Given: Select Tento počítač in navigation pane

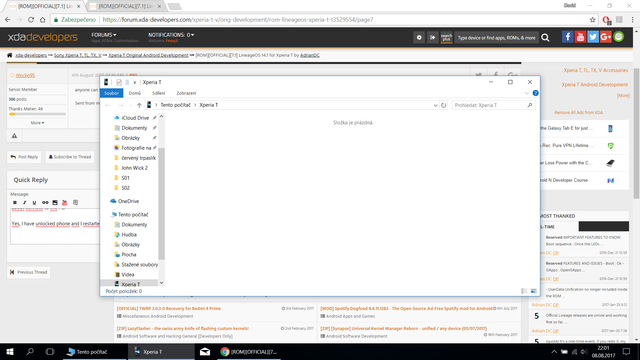Looking at the screenshot, I should (133, 215).
